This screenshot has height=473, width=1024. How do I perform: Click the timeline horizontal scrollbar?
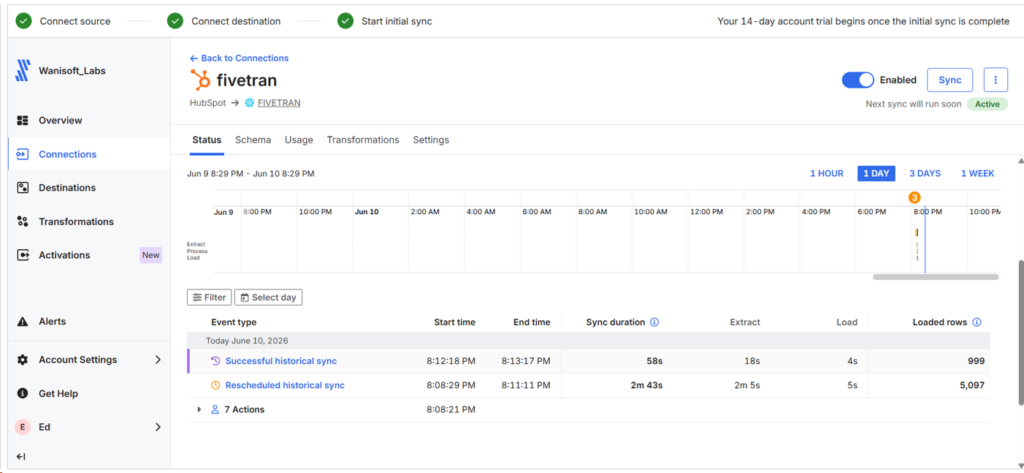935,277
